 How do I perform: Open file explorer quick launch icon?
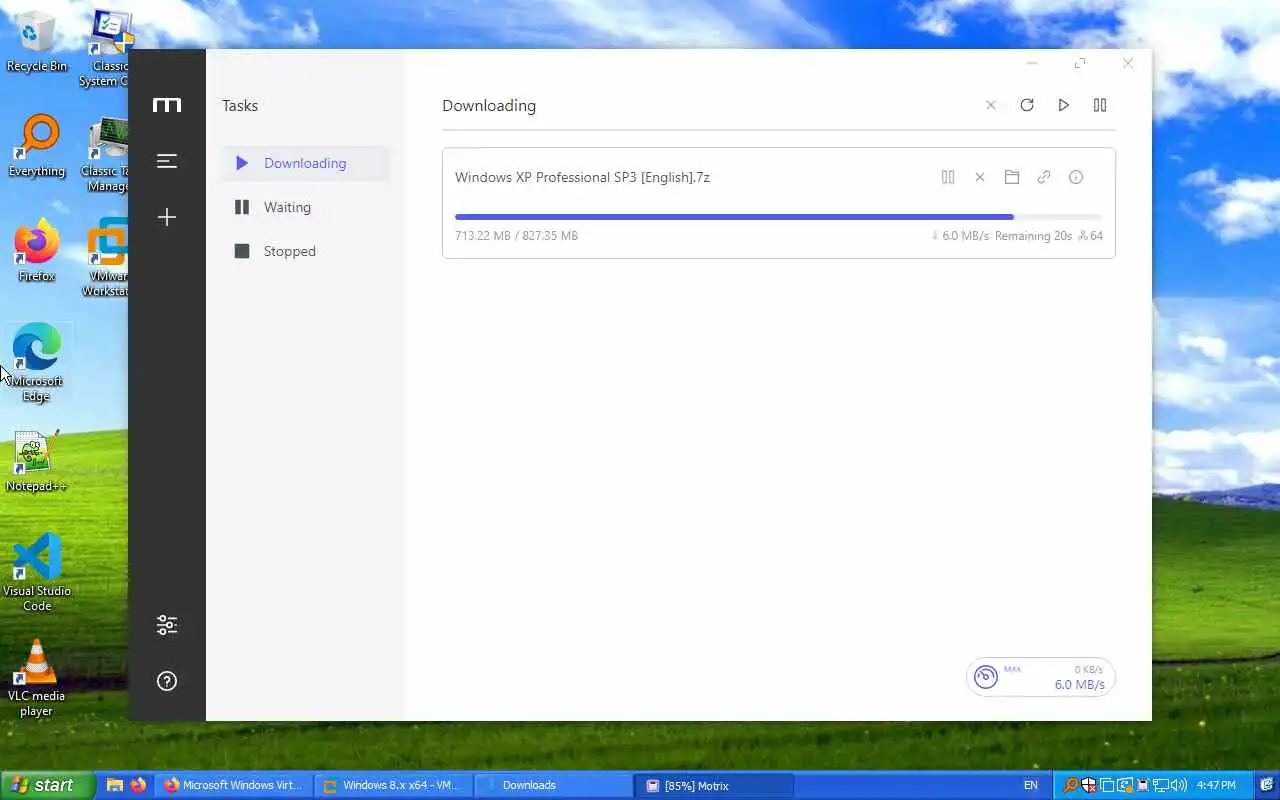115,785
